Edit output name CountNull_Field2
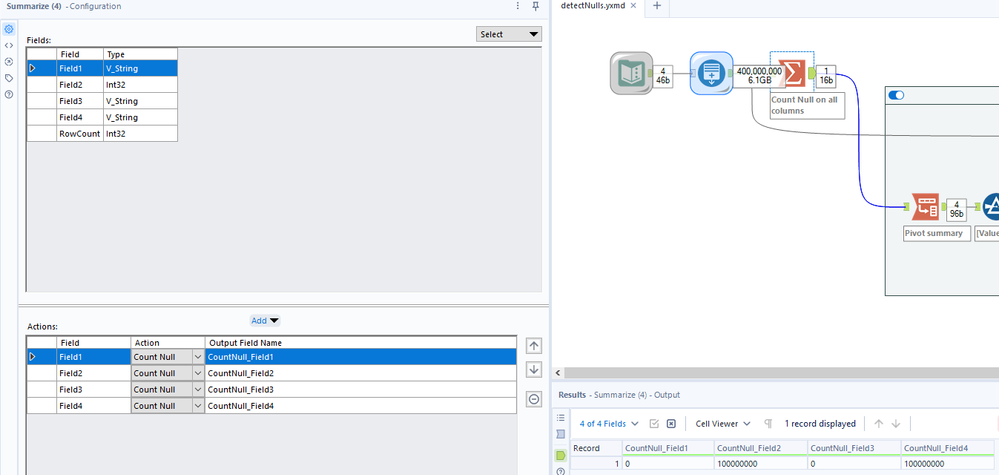This screenshot has width=999, height=475. [361, 373]
